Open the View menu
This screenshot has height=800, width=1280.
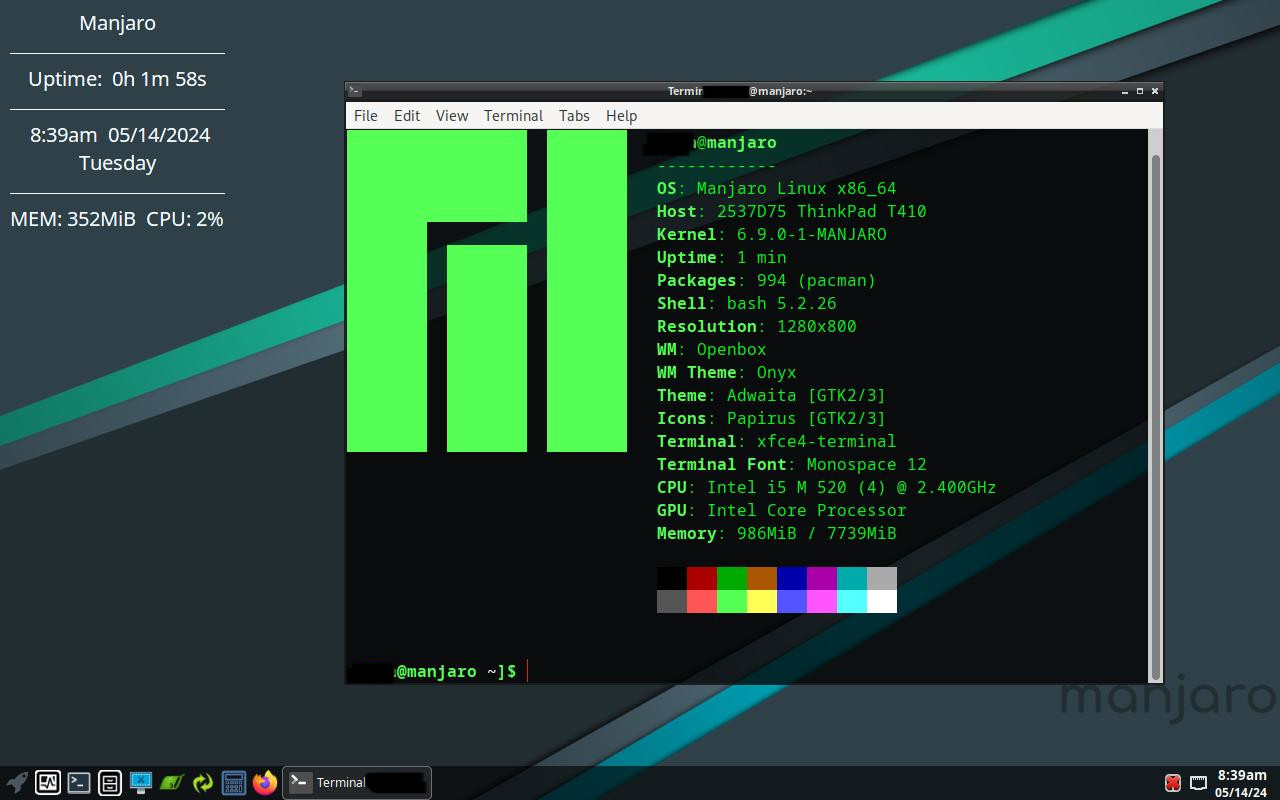click(x=452, y=115)
